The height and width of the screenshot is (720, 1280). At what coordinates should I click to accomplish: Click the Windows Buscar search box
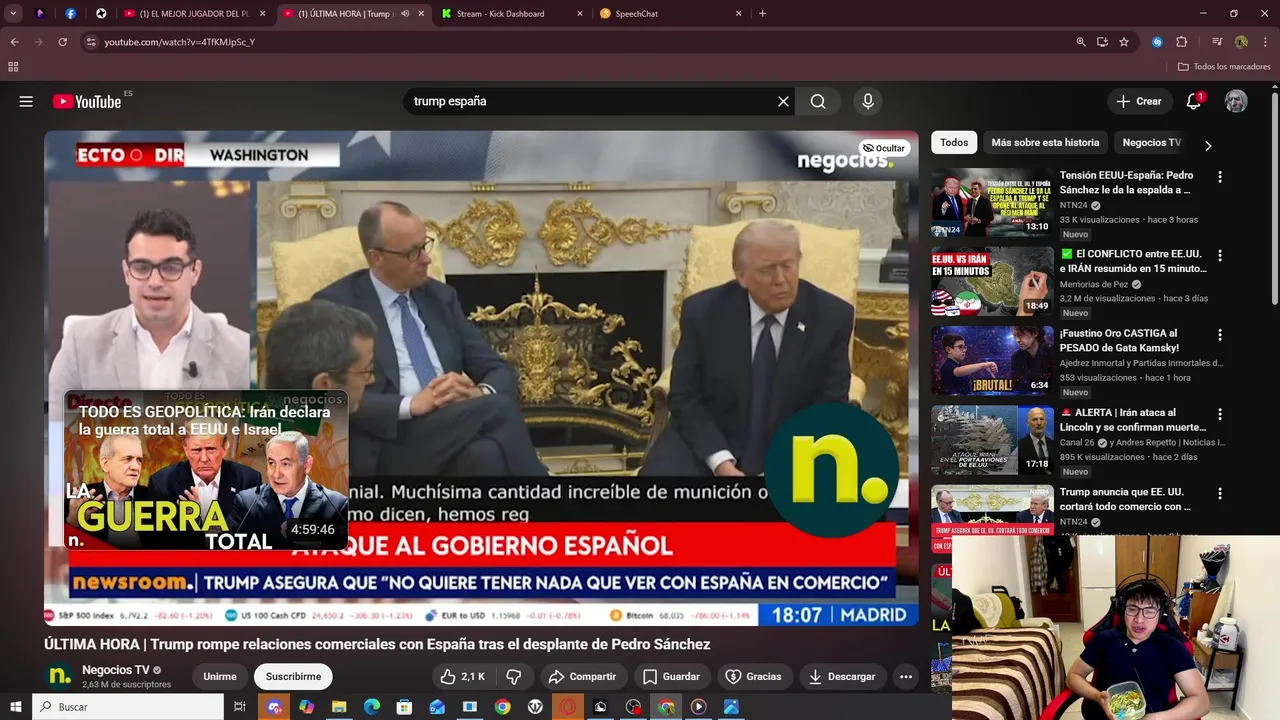128,707
